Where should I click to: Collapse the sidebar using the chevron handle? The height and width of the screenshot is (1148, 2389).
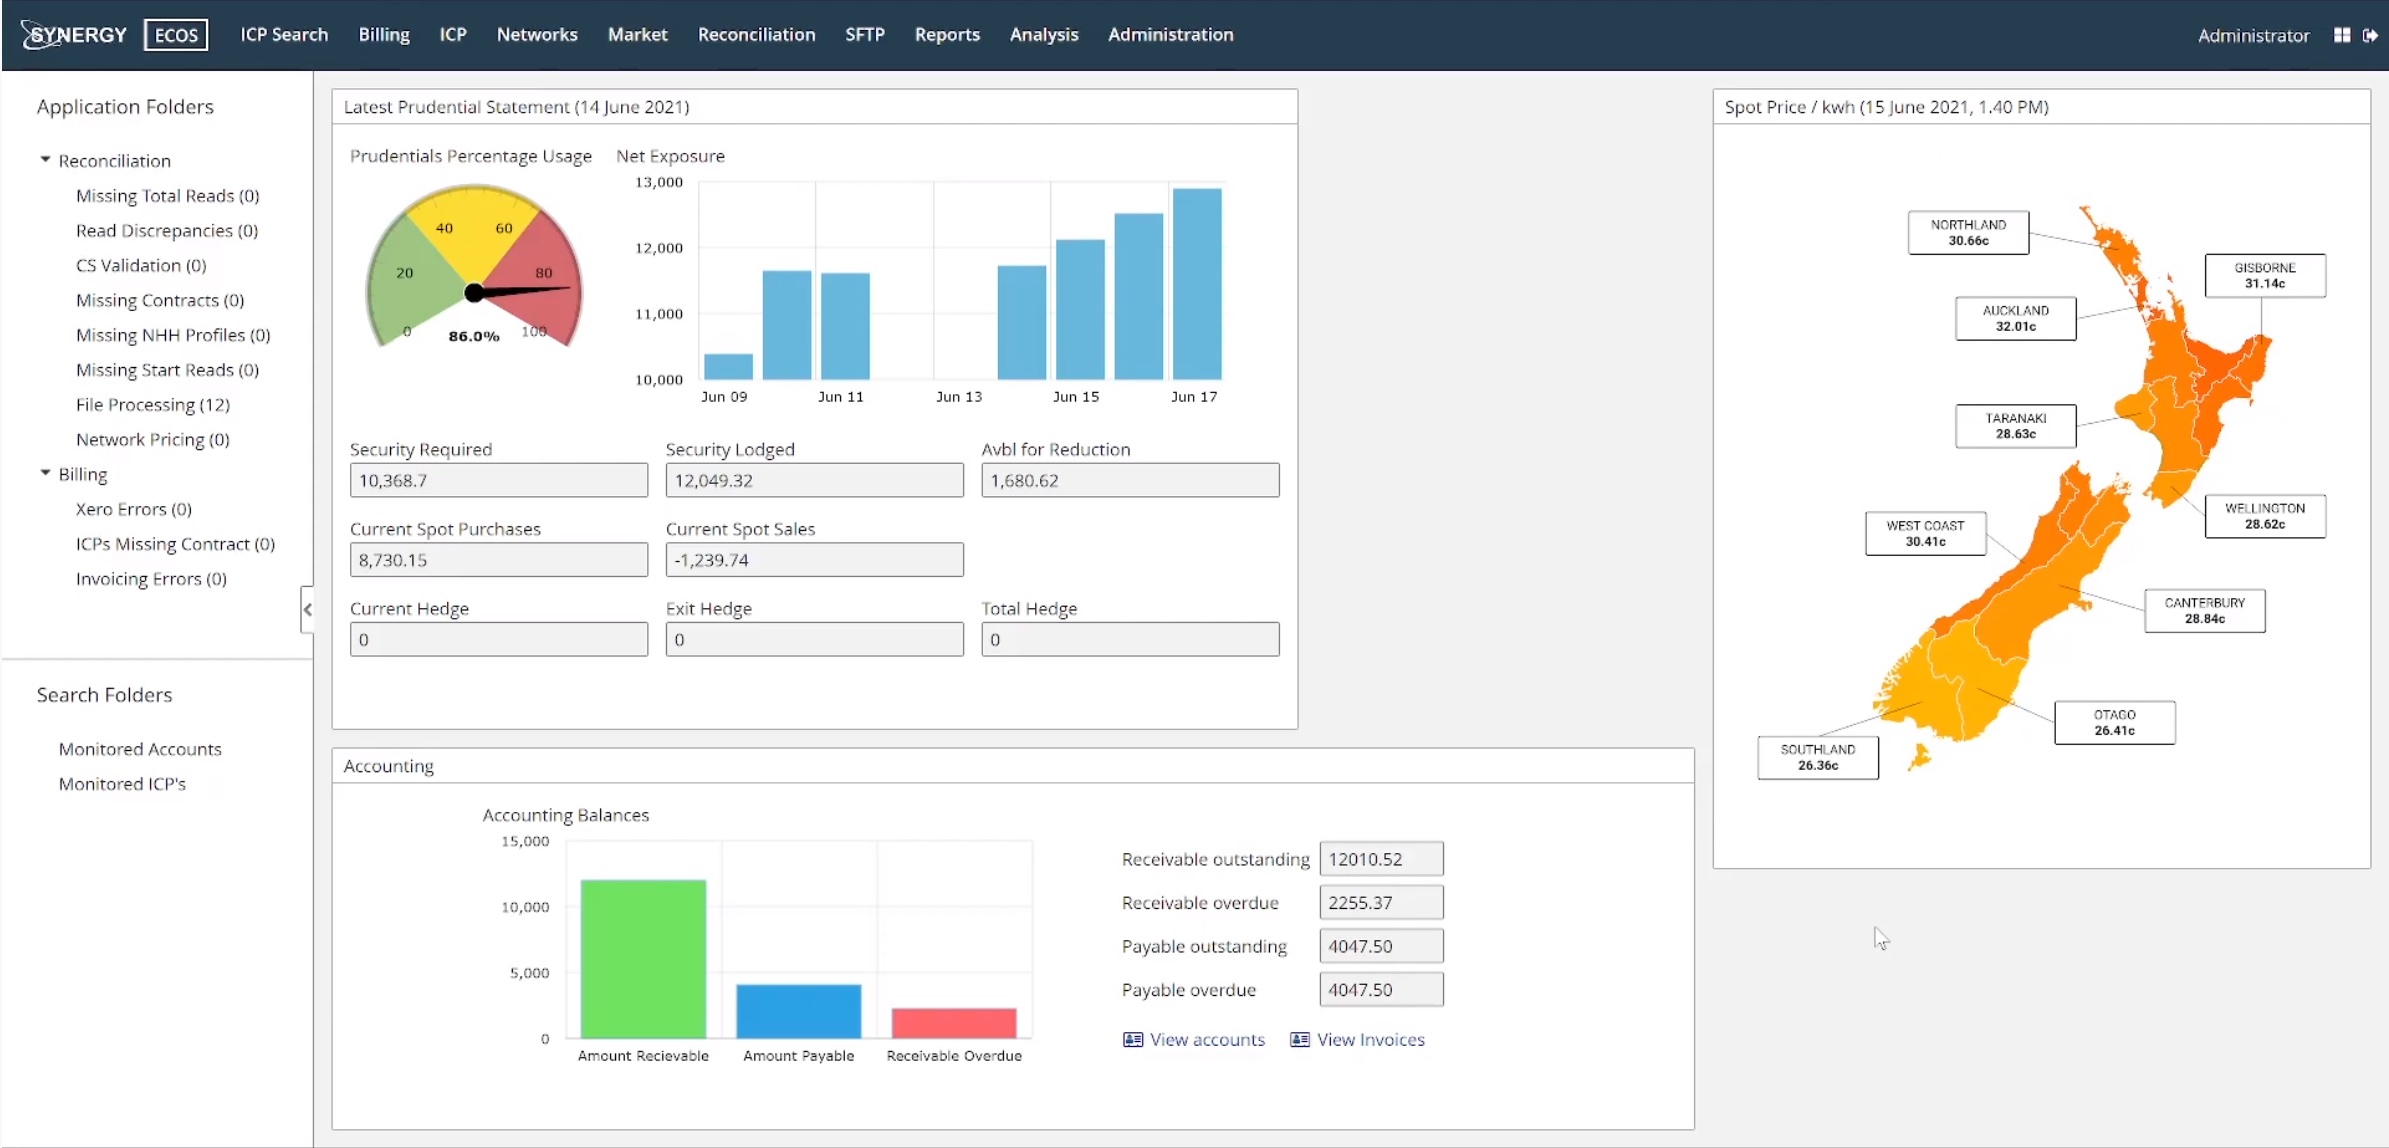click(x=307, y=609)
